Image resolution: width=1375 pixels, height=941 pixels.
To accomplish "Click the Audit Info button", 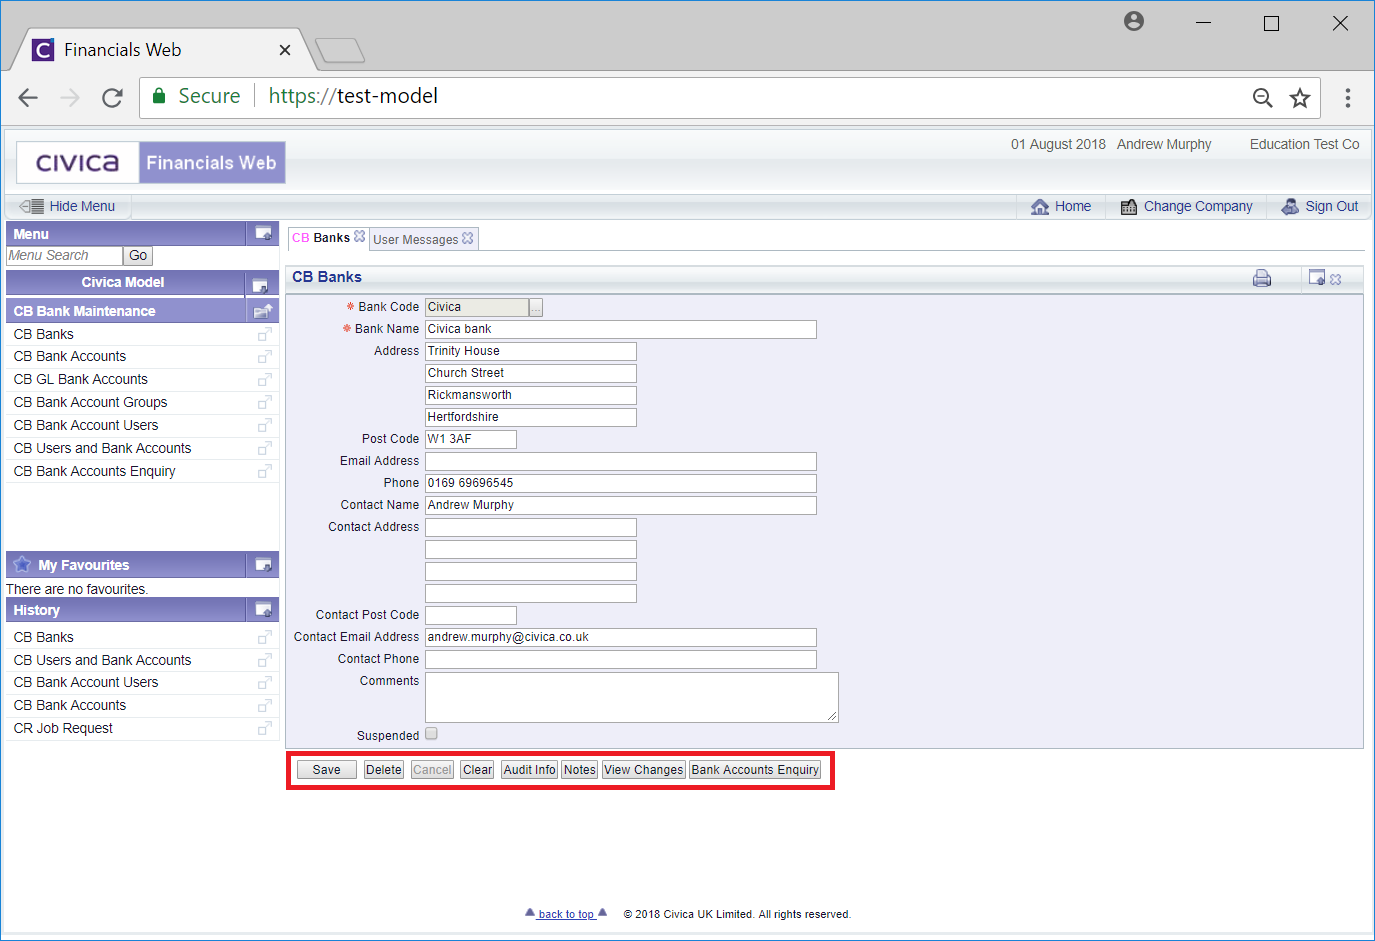I will 530,770.
